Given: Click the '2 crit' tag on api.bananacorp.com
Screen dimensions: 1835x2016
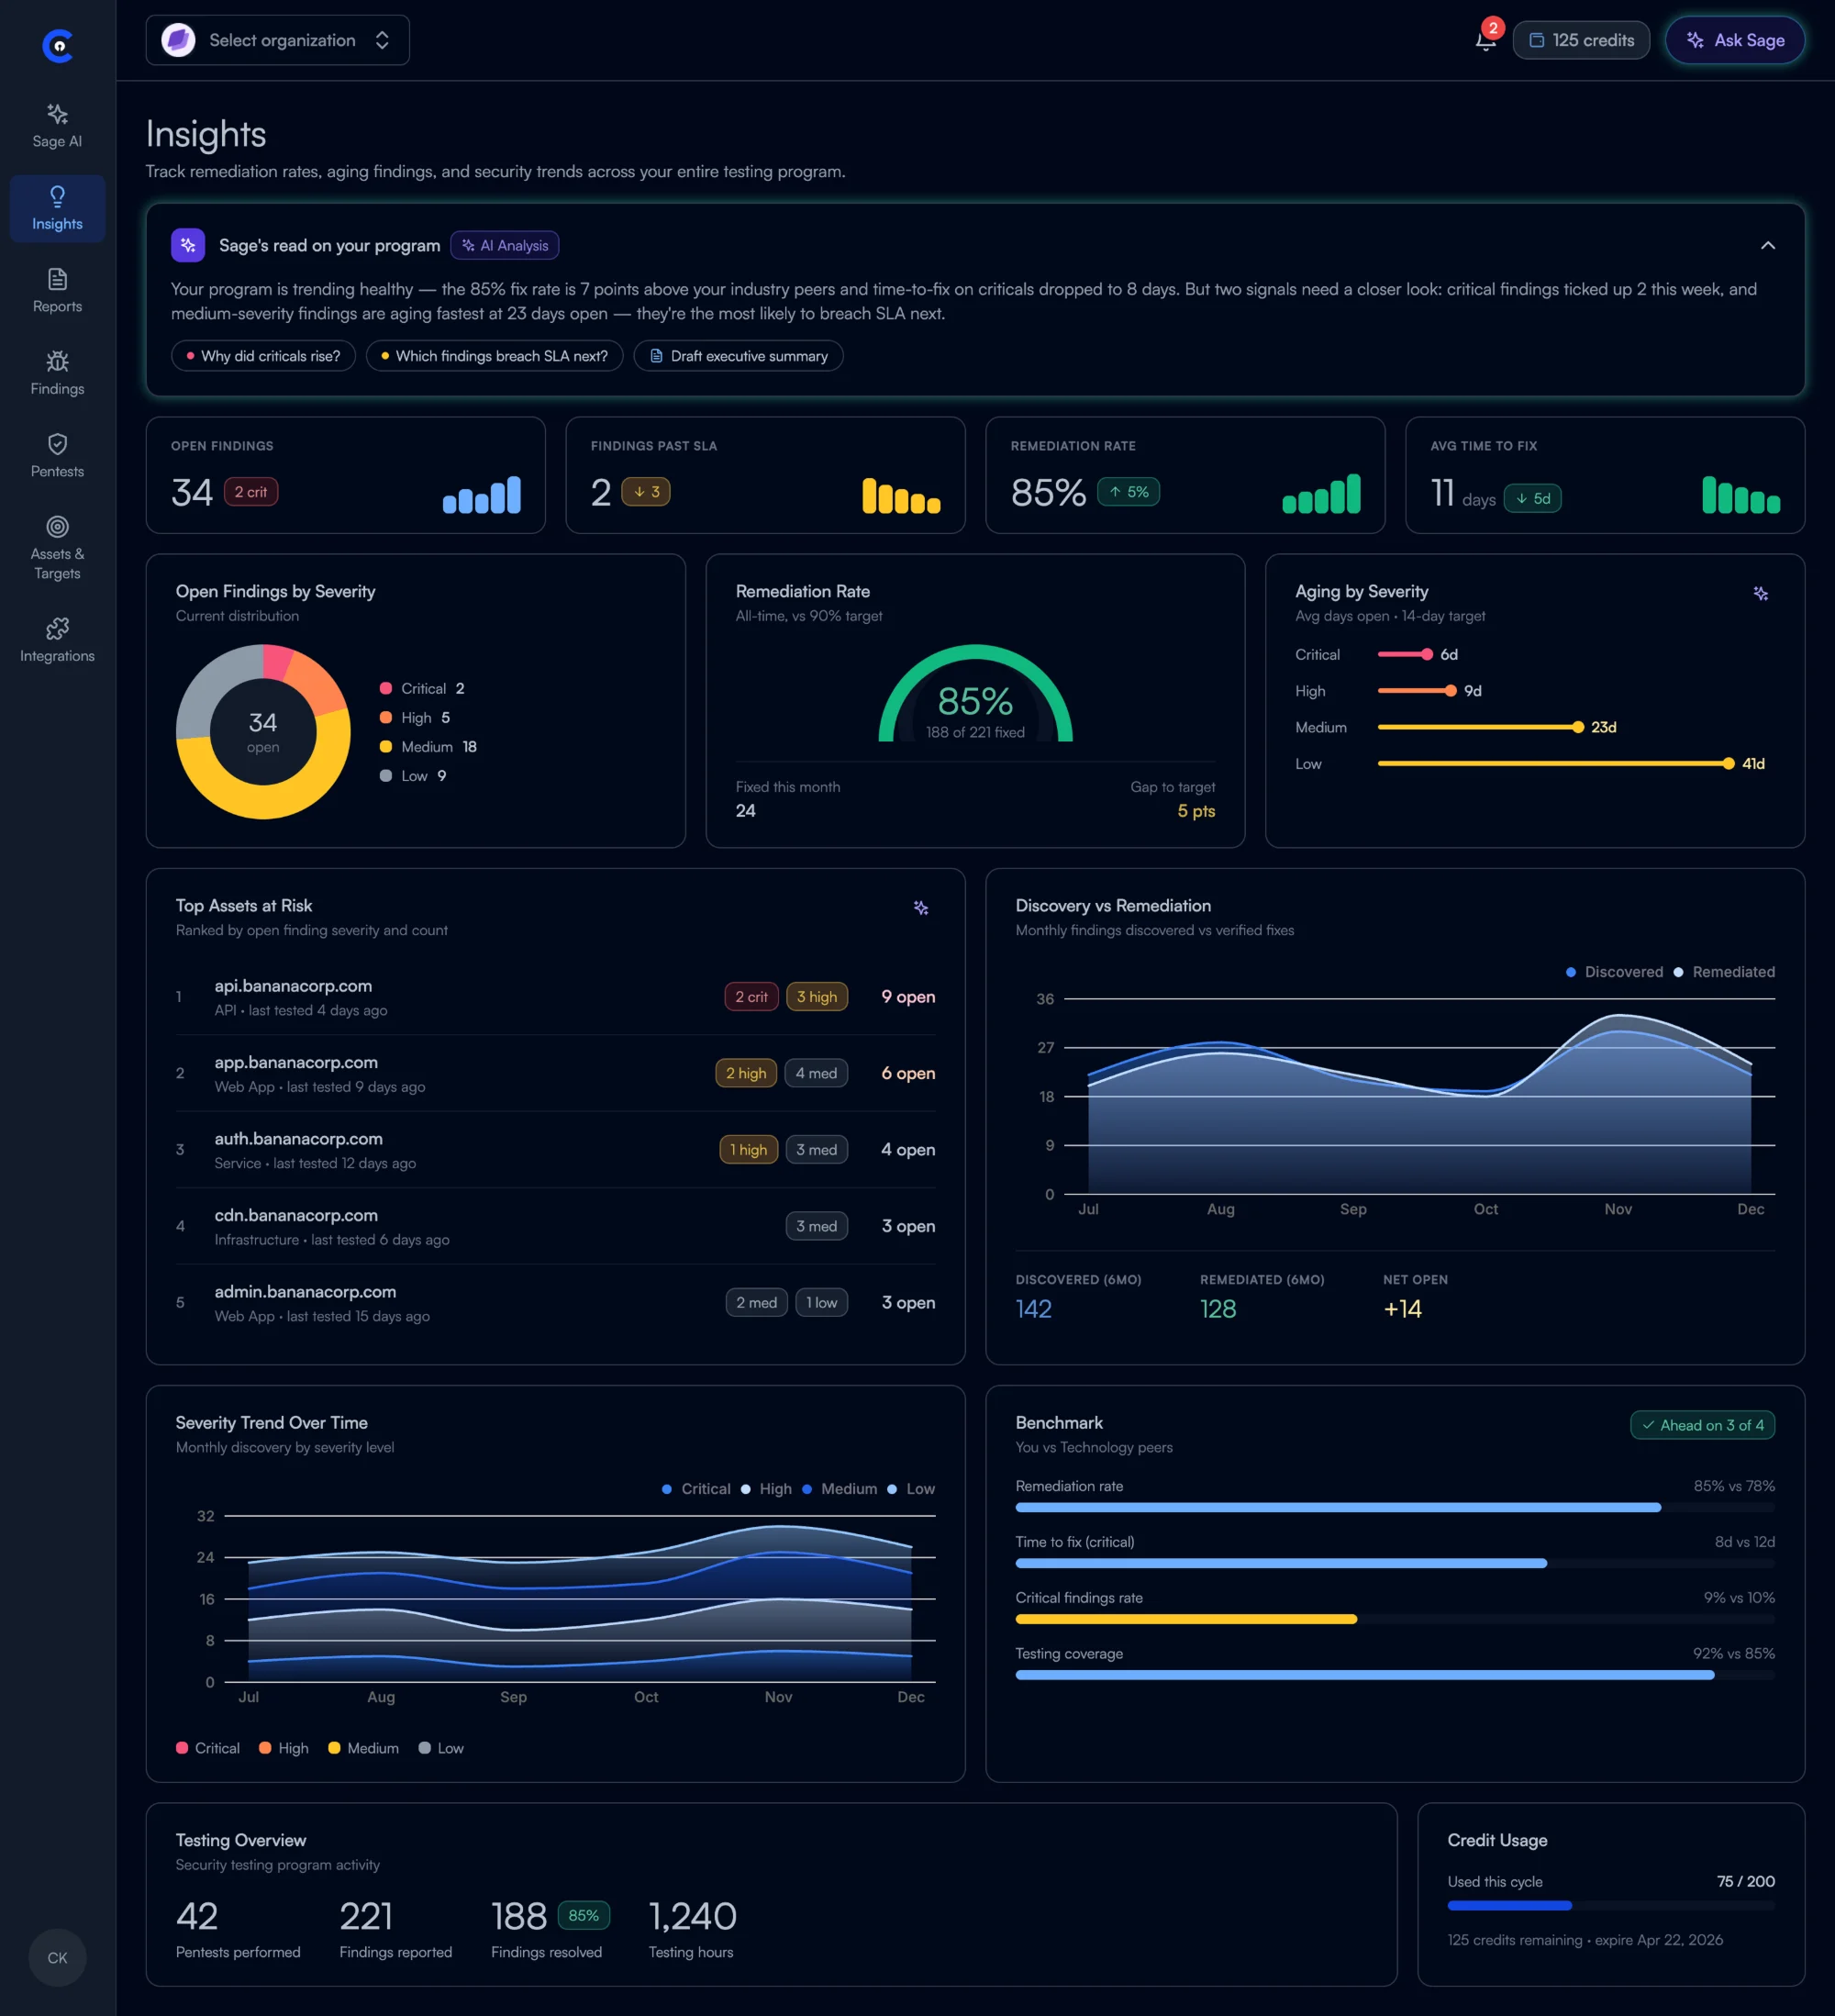Looking at the screenshot, I should 751,997.
